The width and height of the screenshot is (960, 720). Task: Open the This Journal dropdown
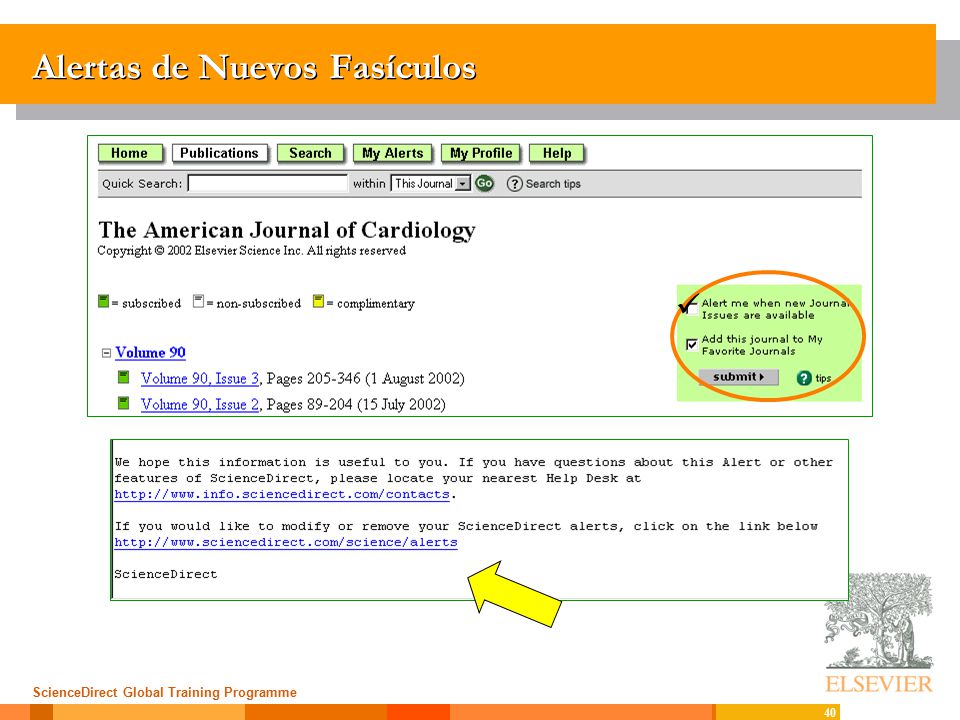click(431, 183)
